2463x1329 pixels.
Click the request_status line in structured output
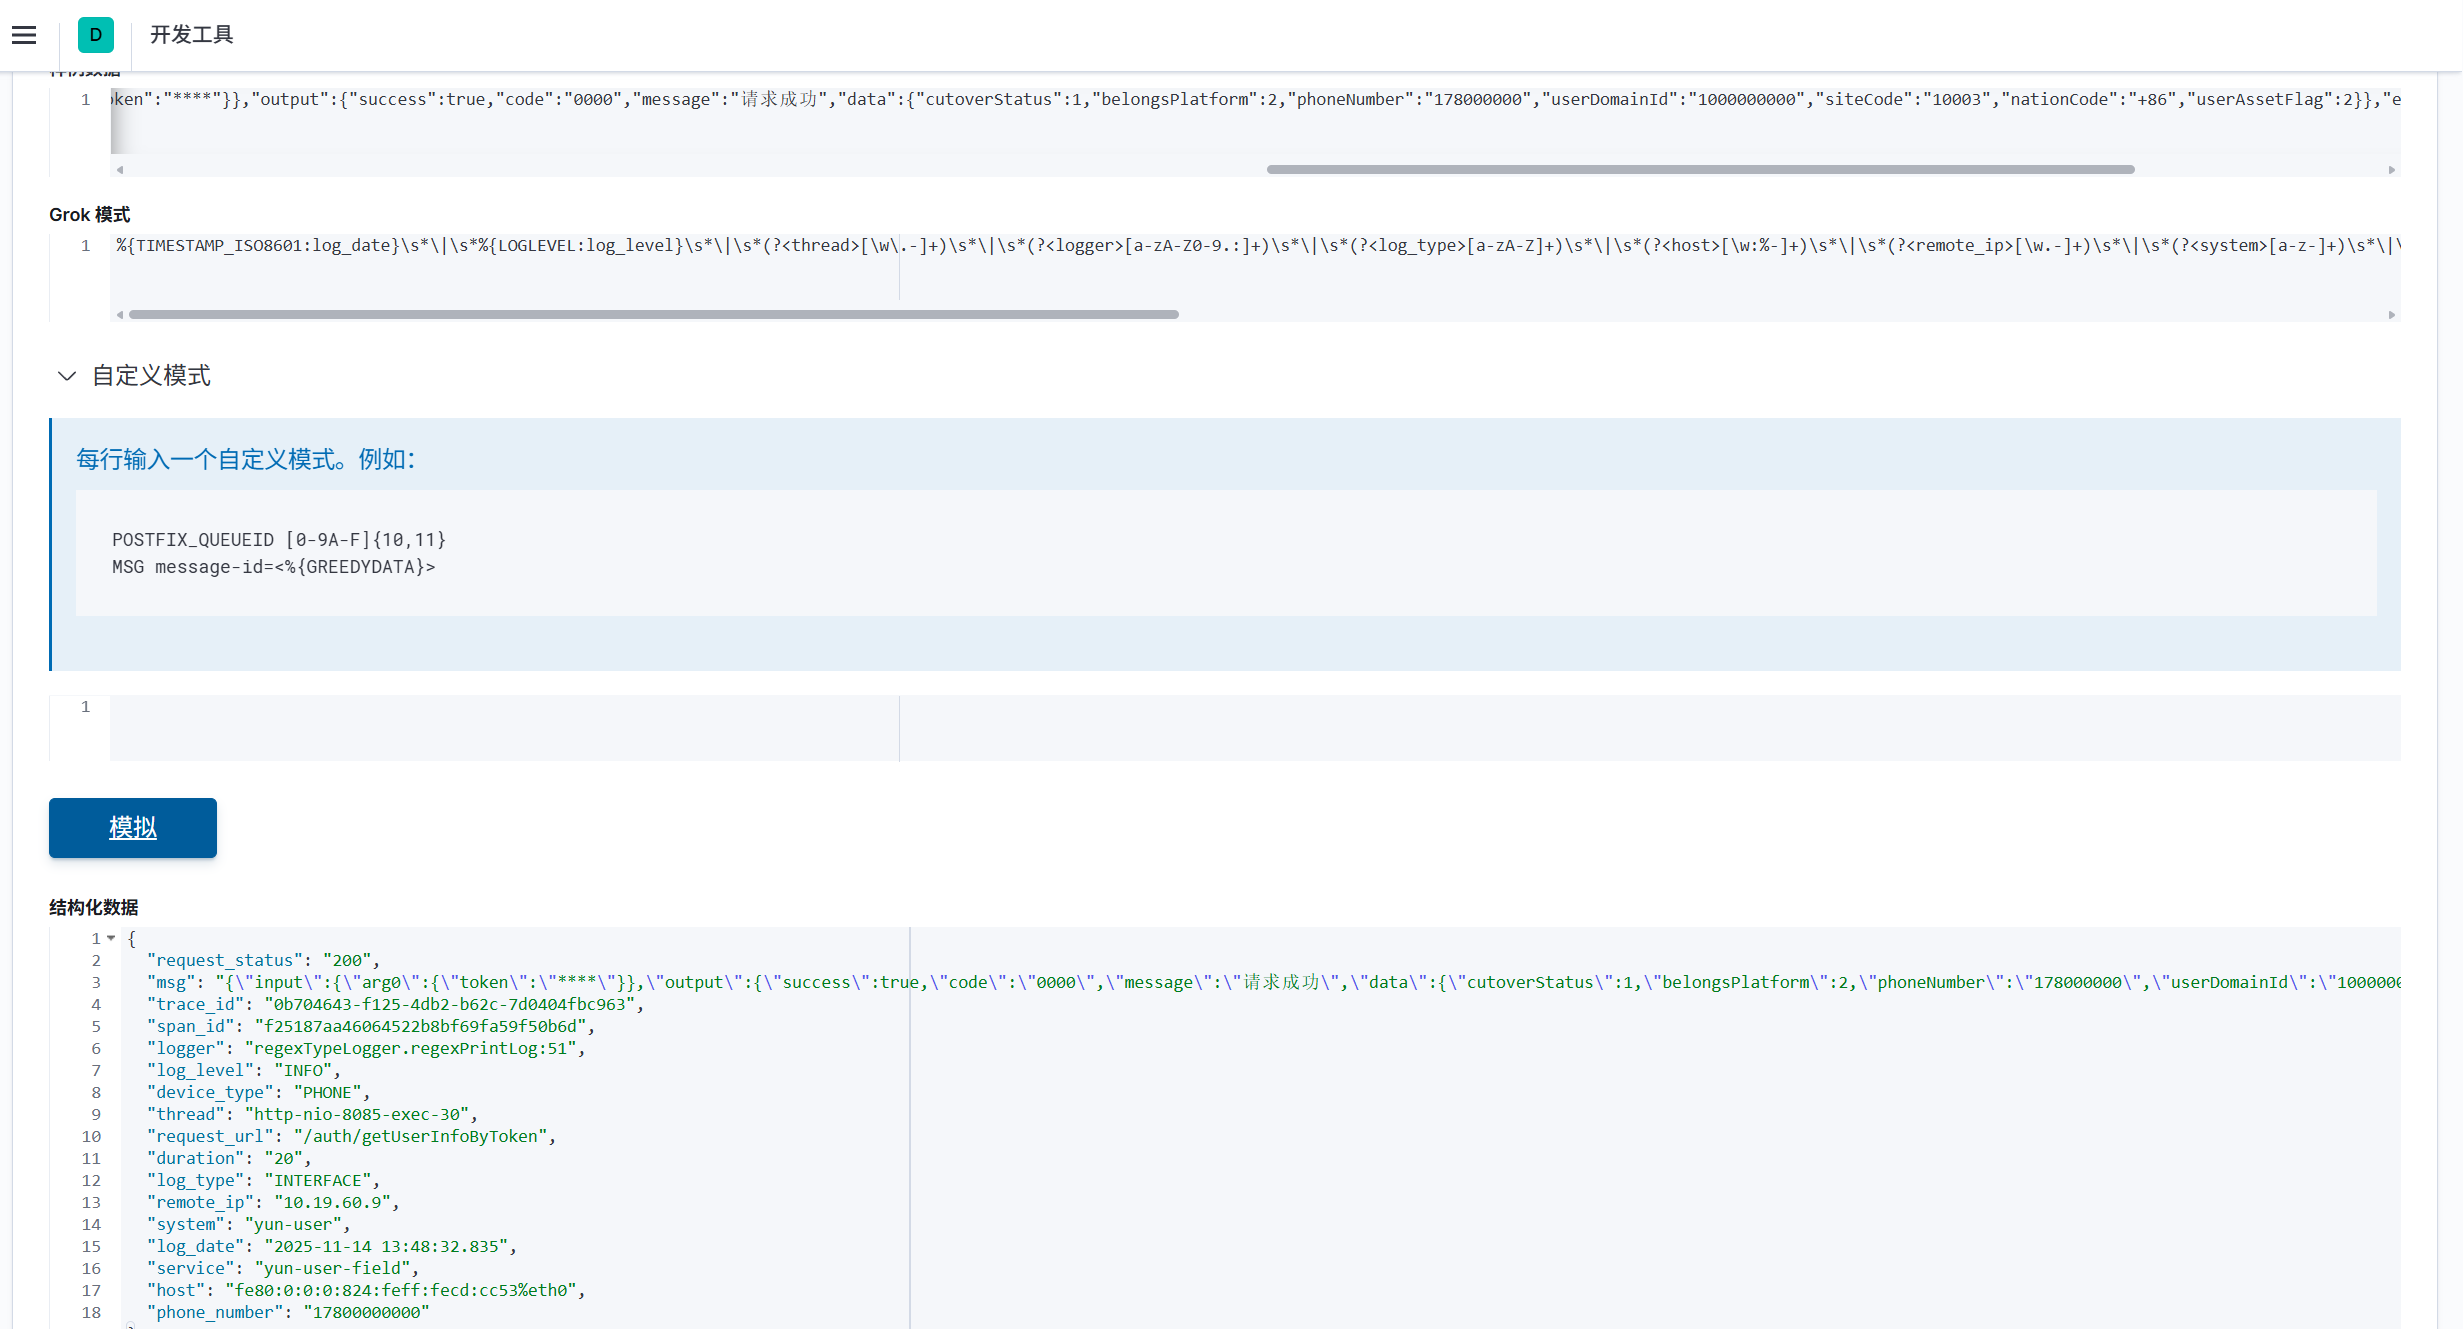(262, 960)
